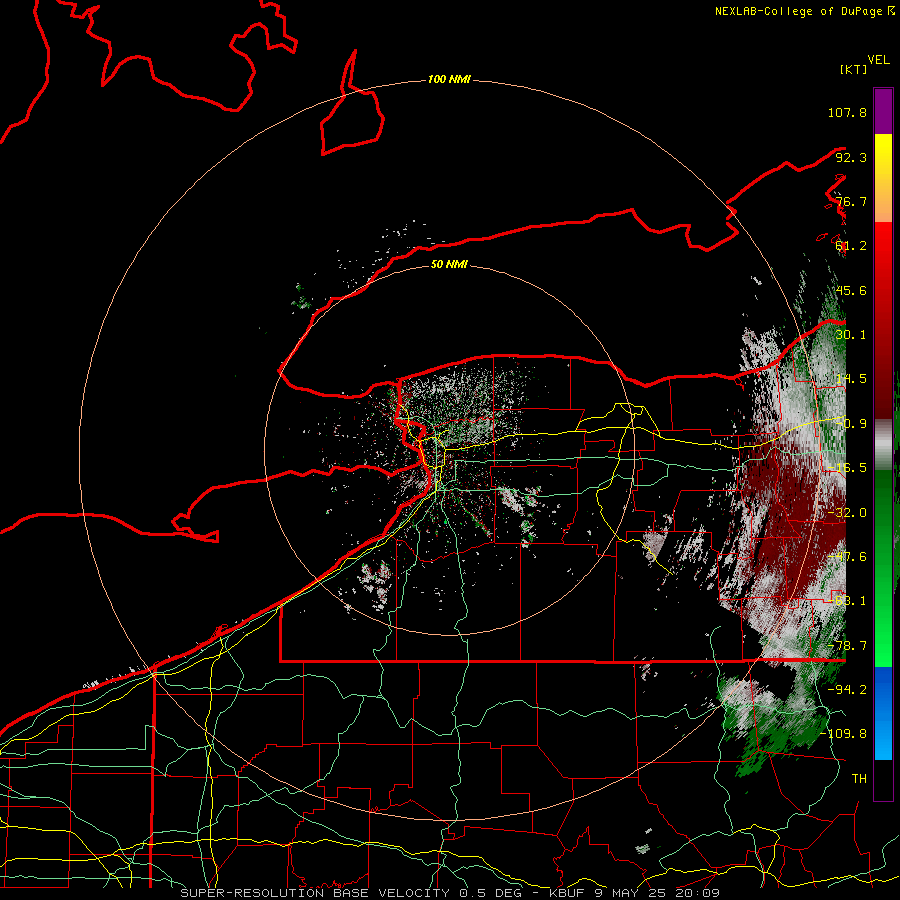Click the VEL legend title
The width and height of the screenshot is (900, 900).
click(878, 60)
